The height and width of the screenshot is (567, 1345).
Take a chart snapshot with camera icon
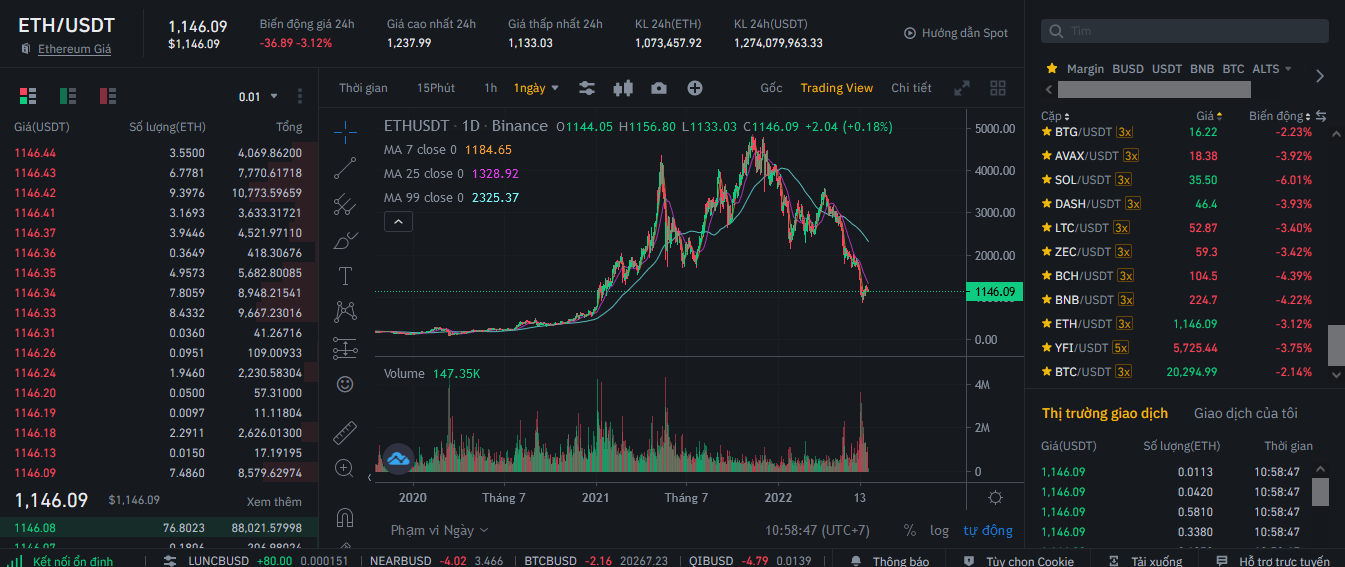658,88
